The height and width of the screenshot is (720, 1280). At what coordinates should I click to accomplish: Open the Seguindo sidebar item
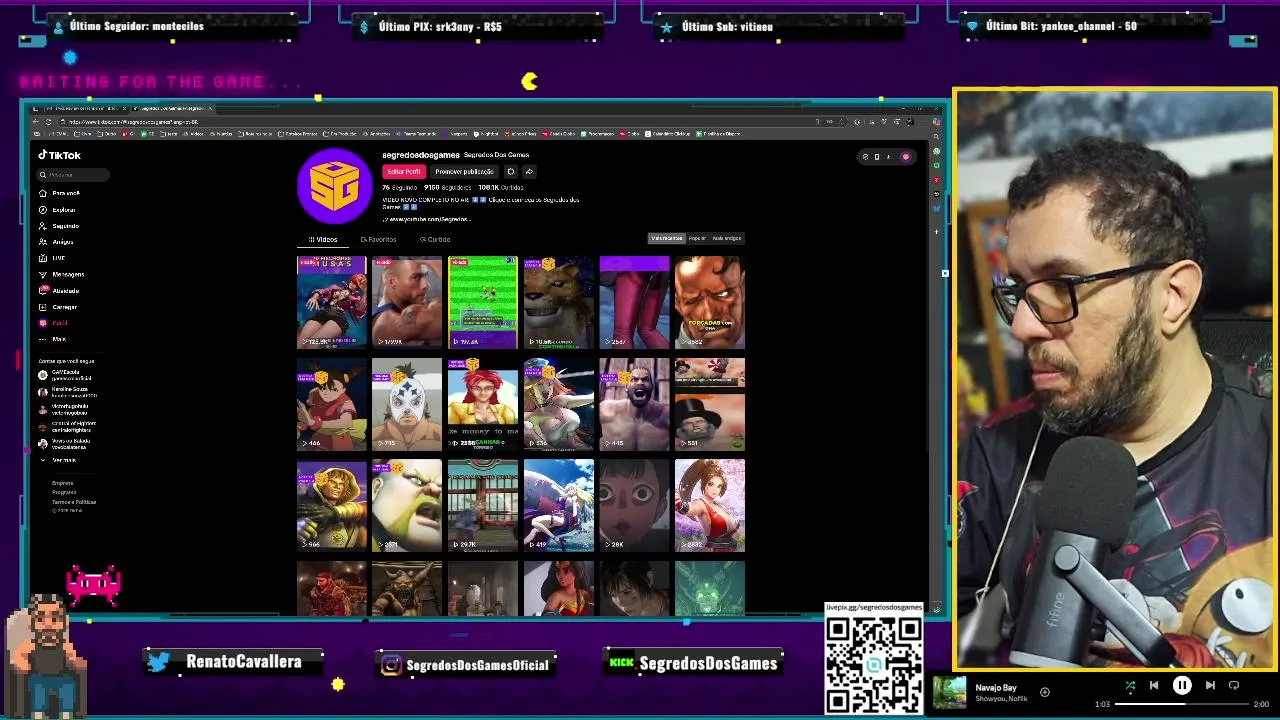tap(59, 226)
